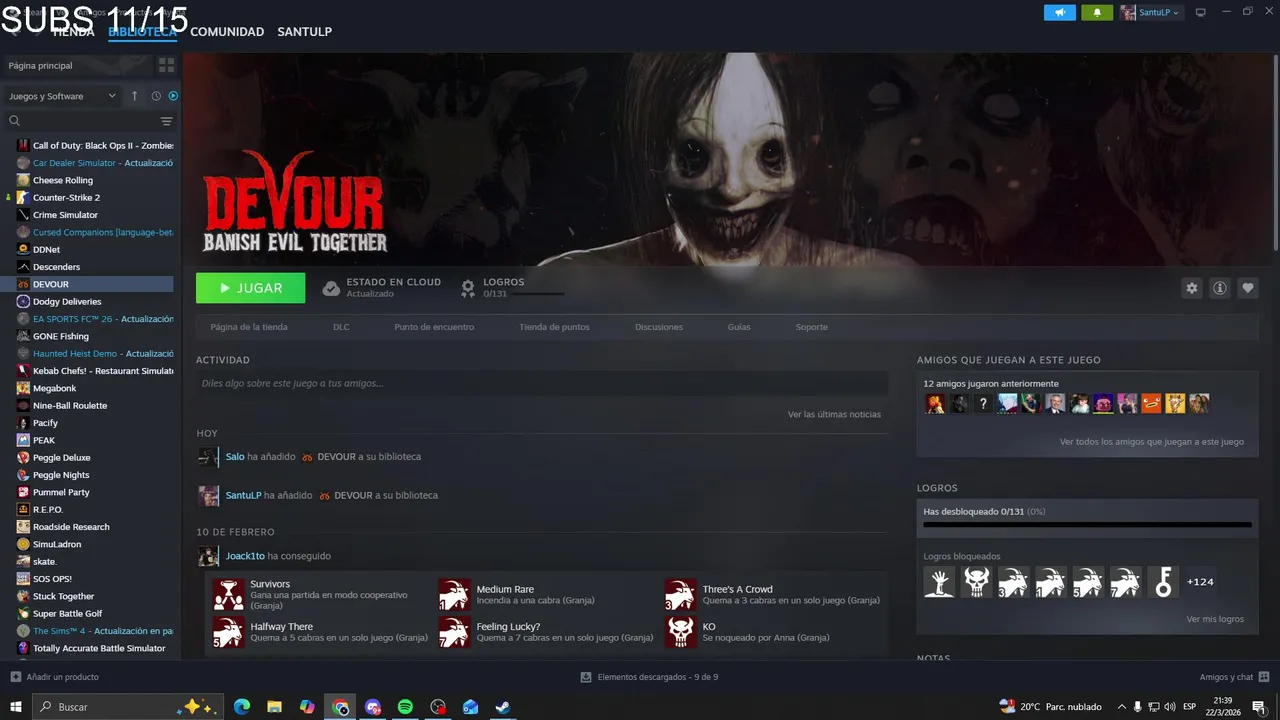Screen dimensions: 1280x720
Task: Open the library advanced filter icon
Action: point(167,121)
